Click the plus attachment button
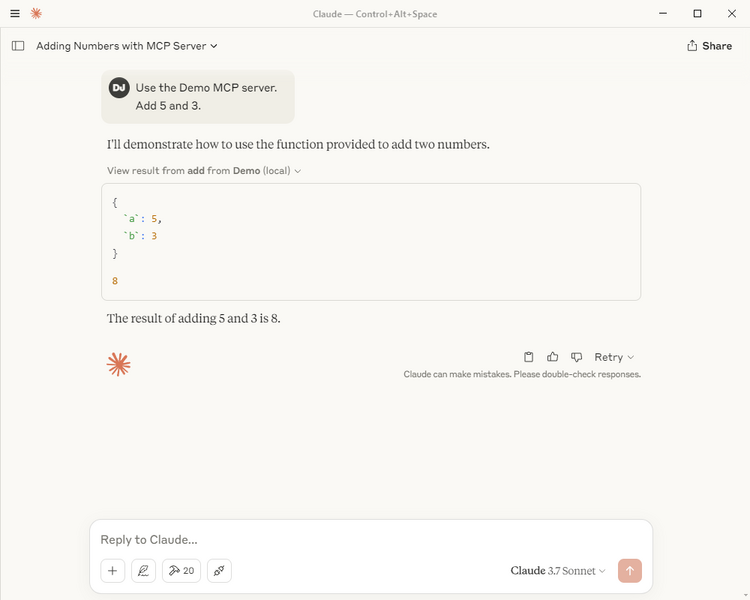The width and height of the screenshot is (750, 600). point(112,571)
